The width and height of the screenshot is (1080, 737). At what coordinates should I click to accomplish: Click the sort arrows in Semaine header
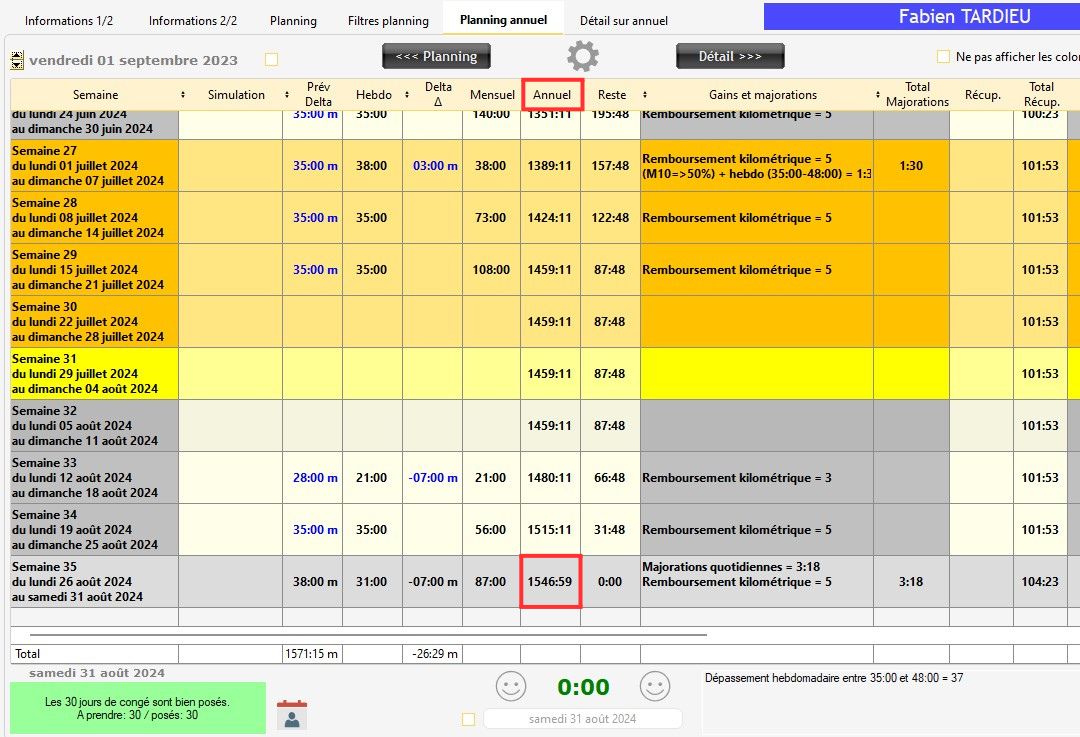pos(182,95)
